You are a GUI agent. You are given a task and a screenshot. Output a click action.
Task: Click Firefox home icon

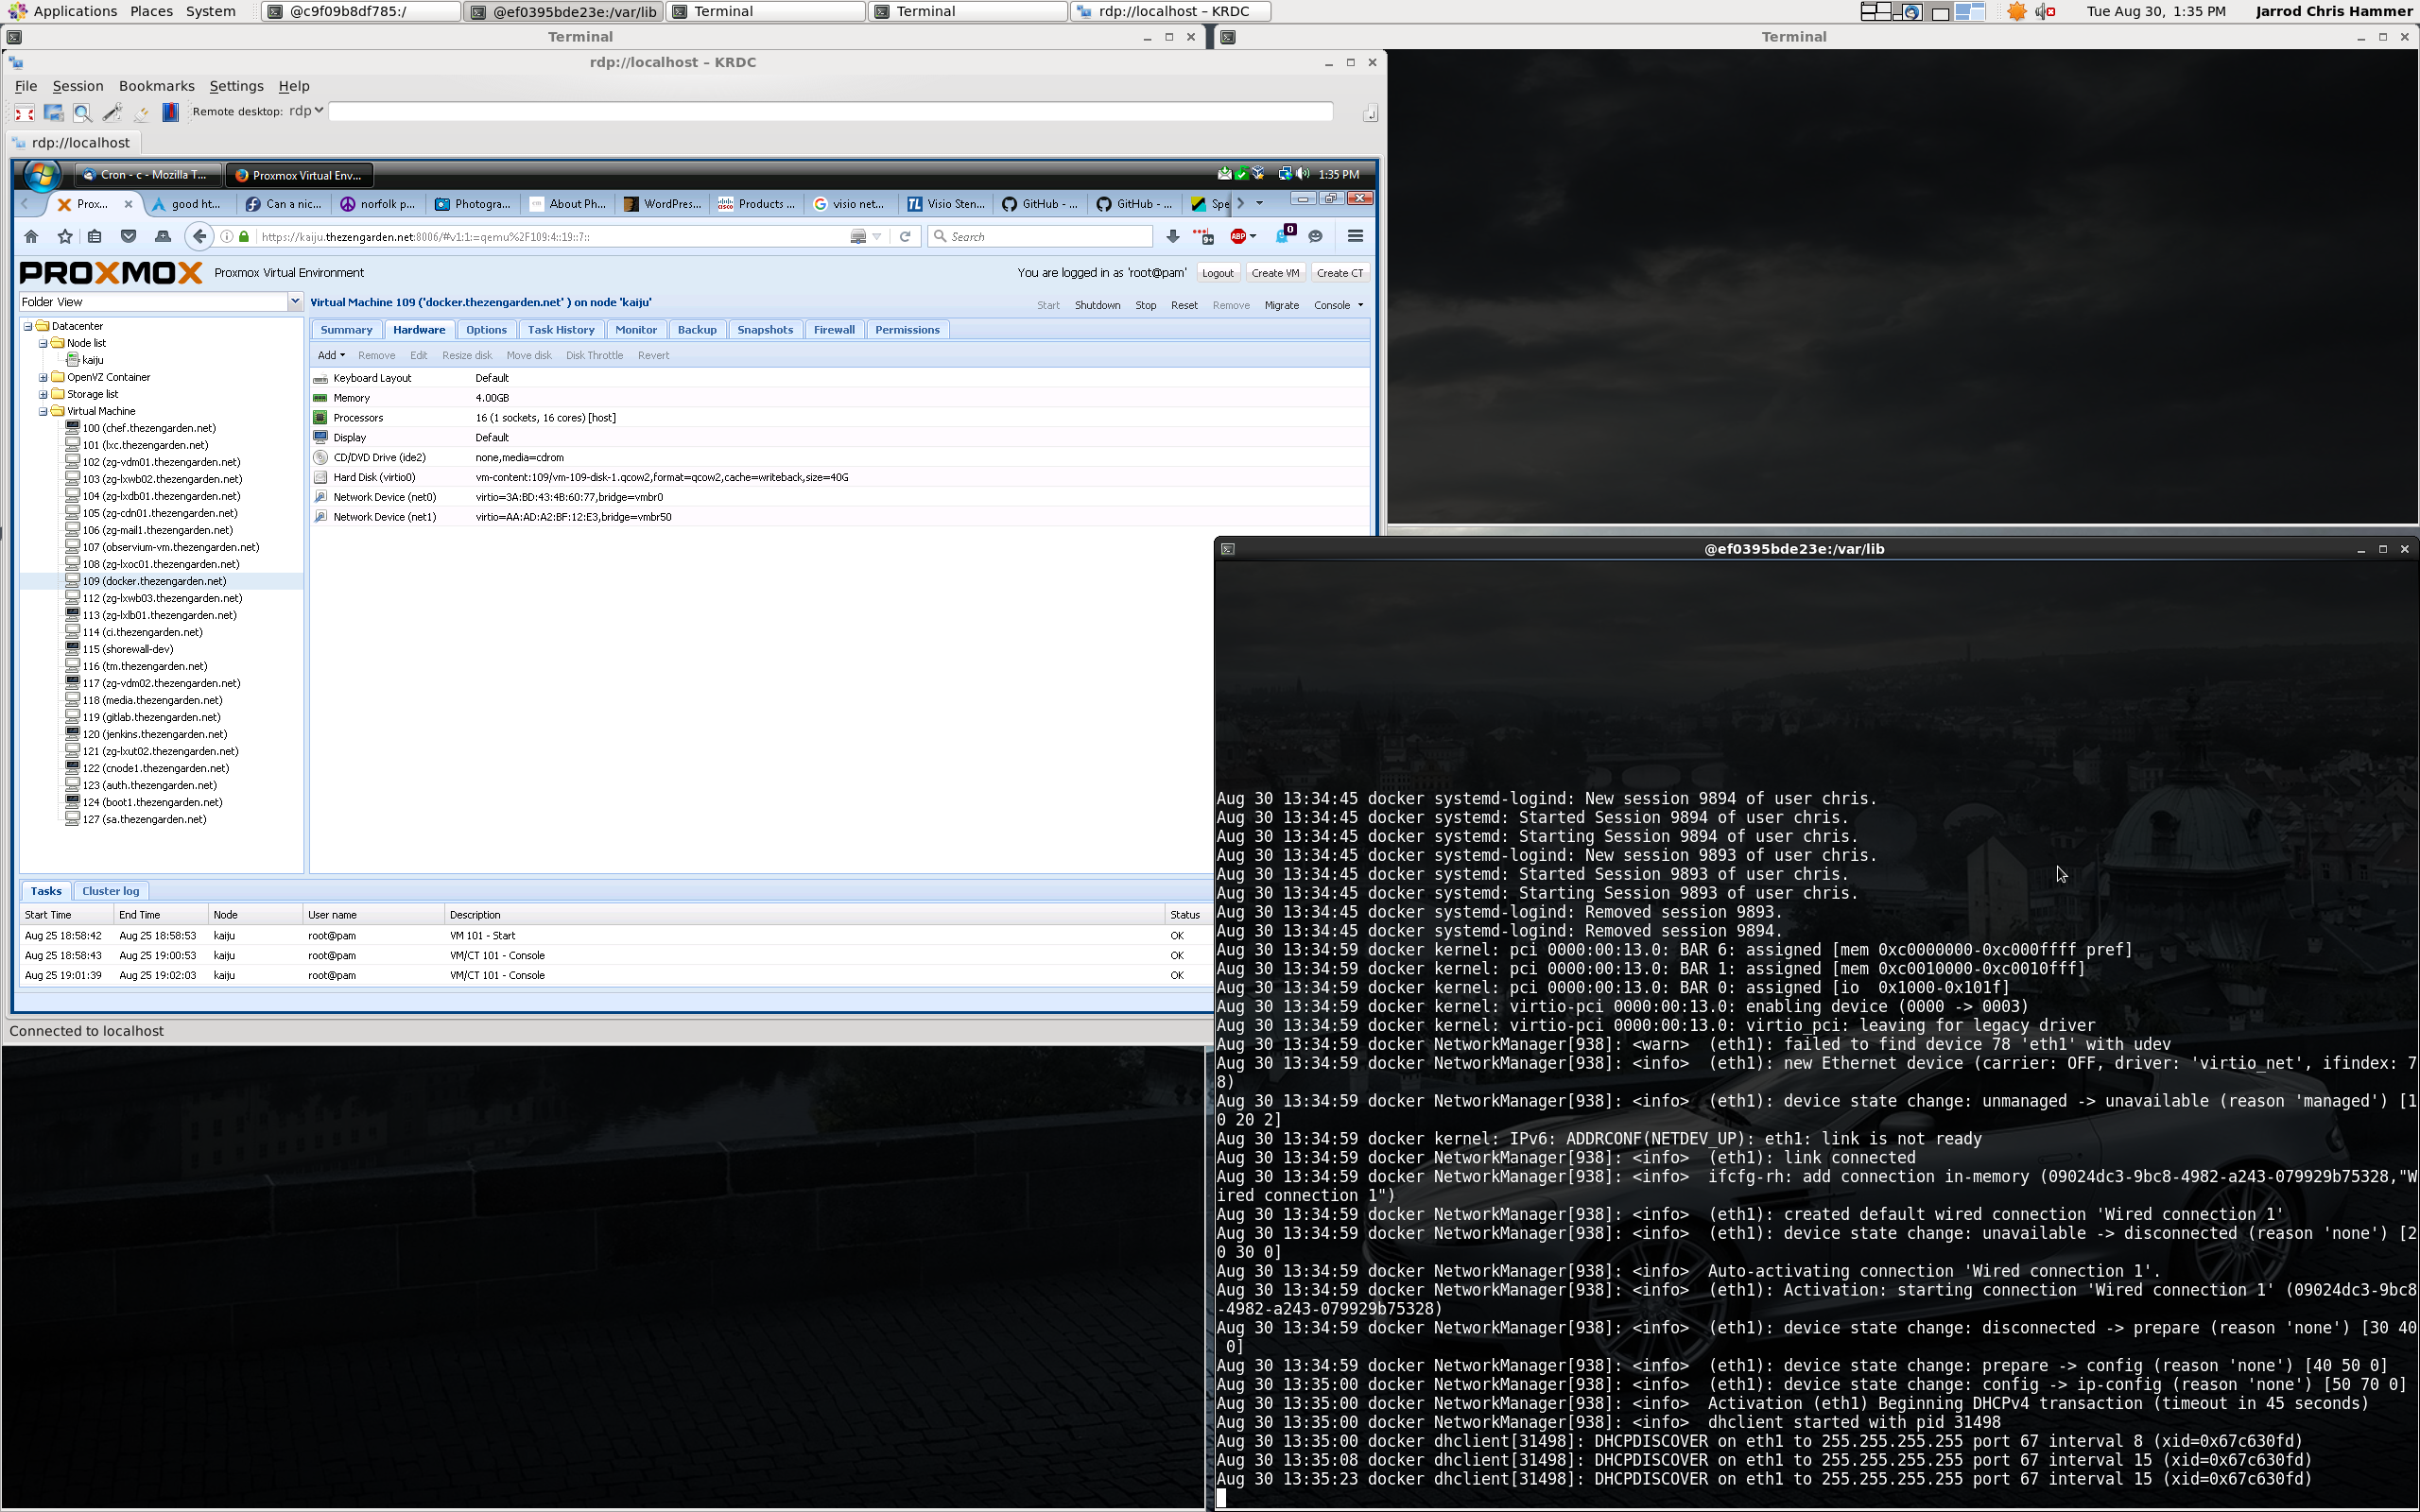(31, 237)
